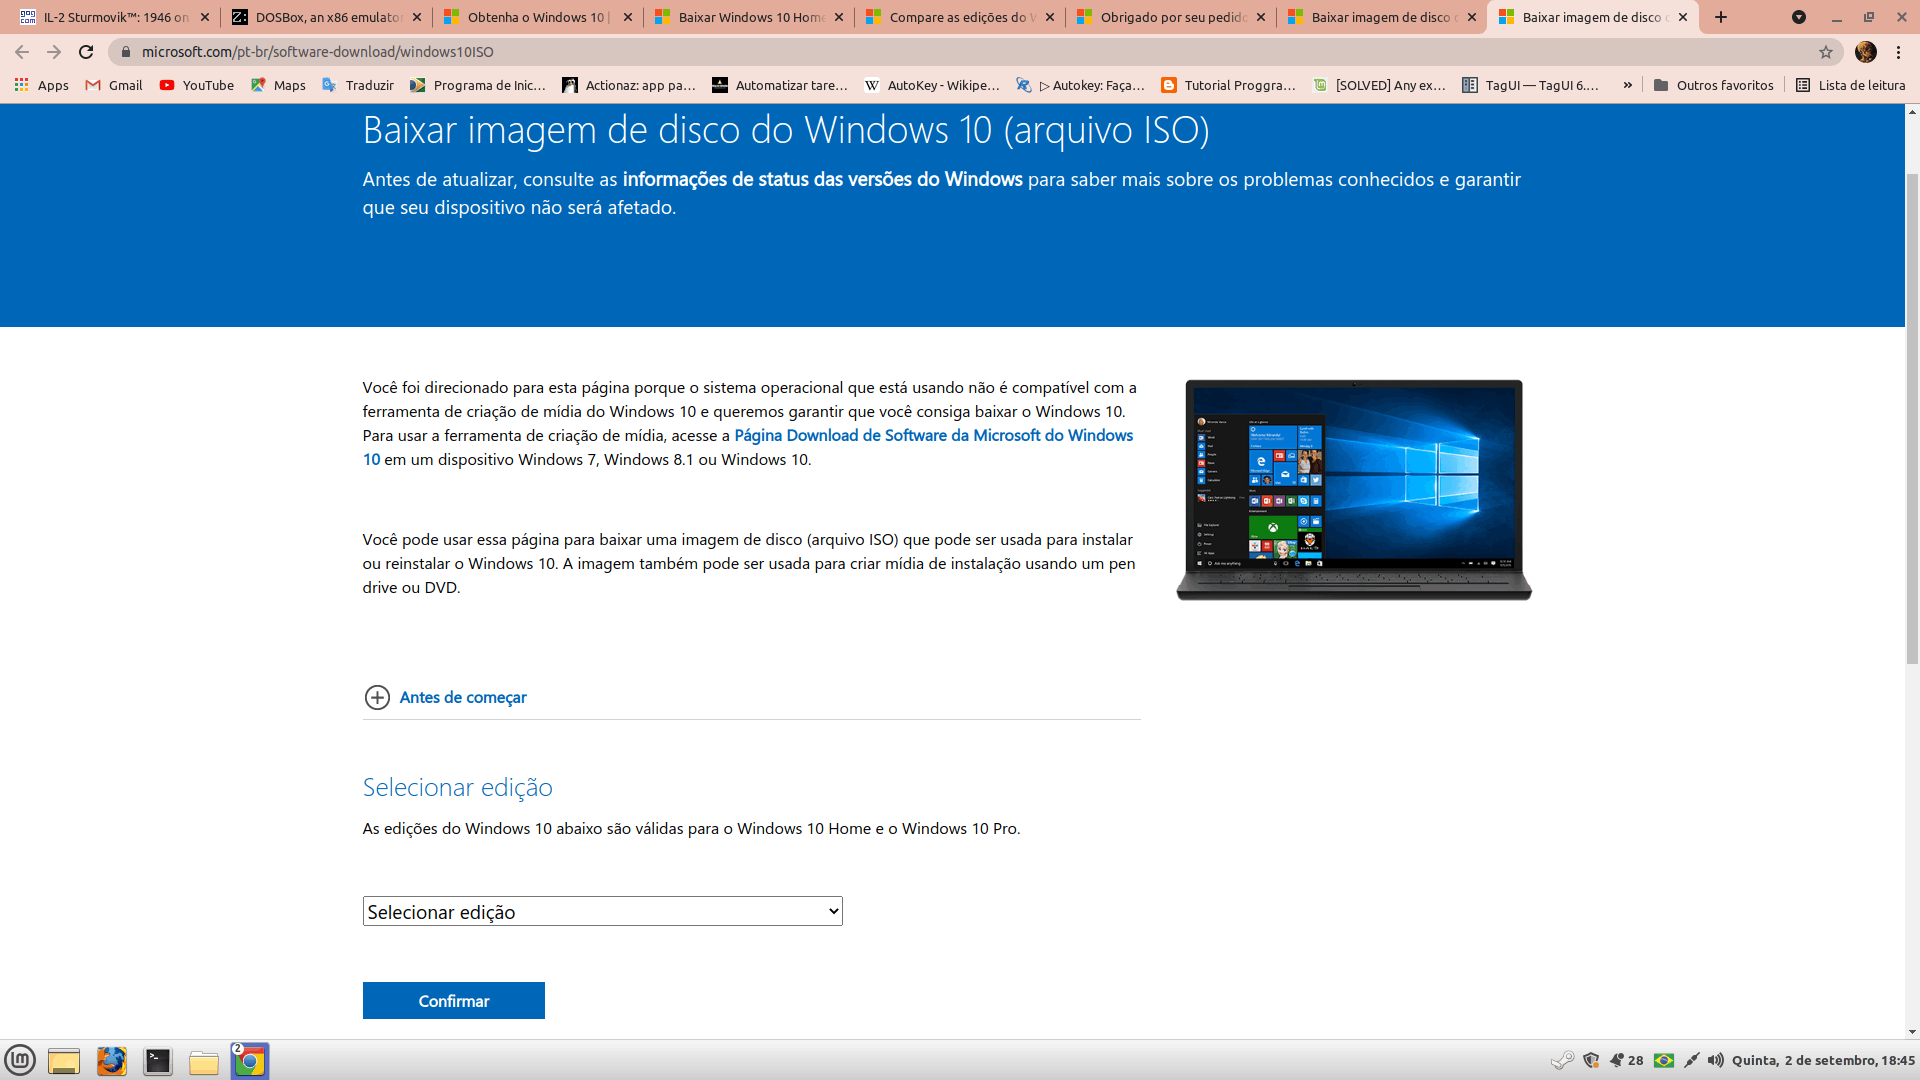Click the Chrome profile avatar icon
This screenshot has width=1920, height=1080.
click(x=1865, y=52)
